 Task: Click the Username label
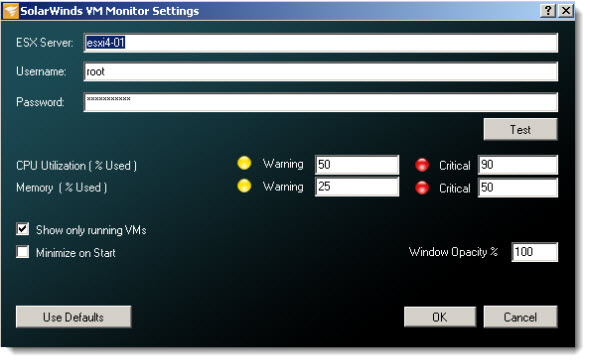pos(41,71)
